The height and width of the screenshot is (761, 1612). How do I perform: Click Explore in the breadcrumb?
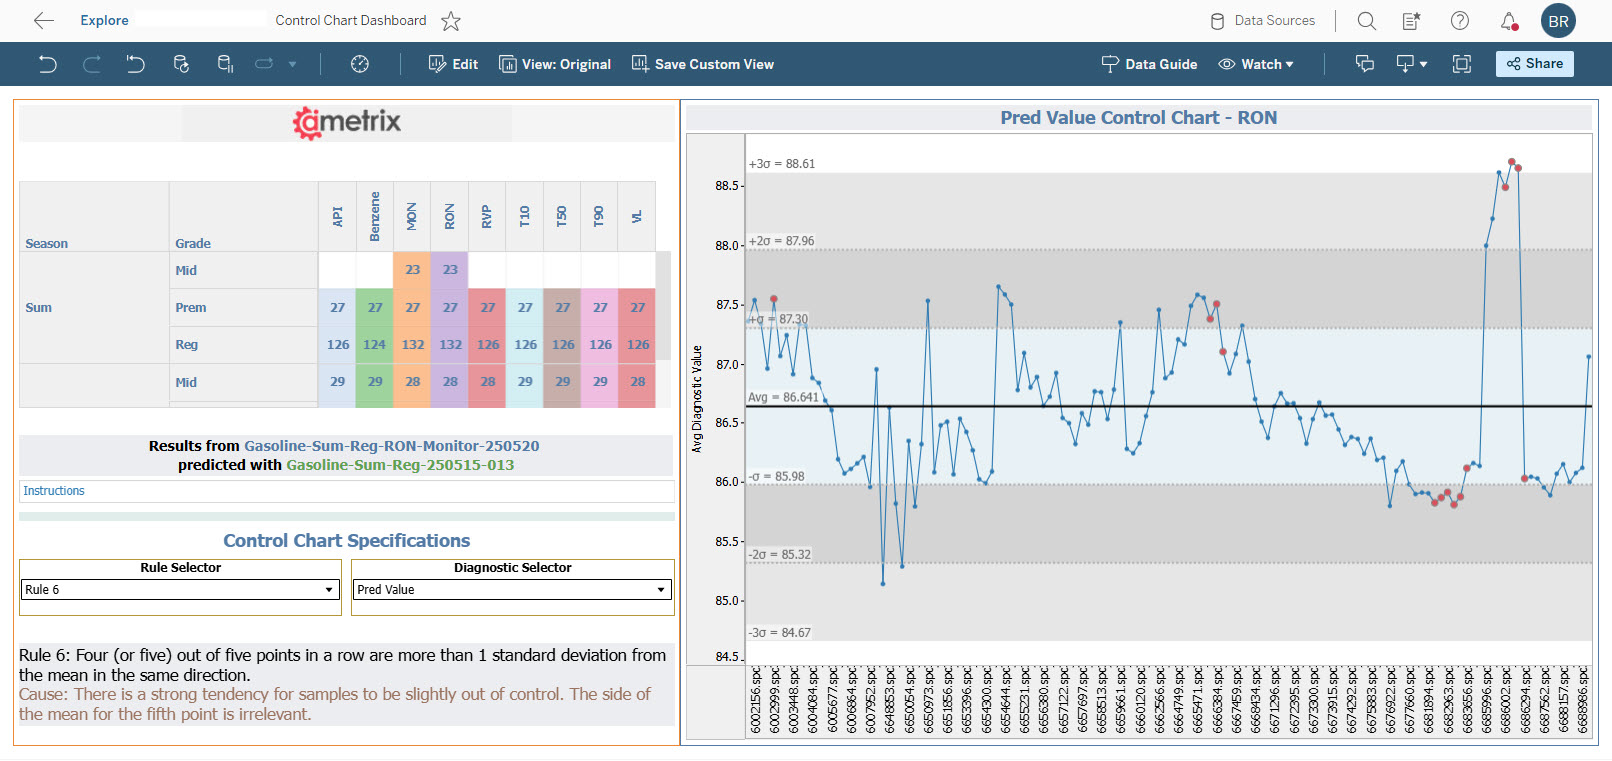pos(104,20)
